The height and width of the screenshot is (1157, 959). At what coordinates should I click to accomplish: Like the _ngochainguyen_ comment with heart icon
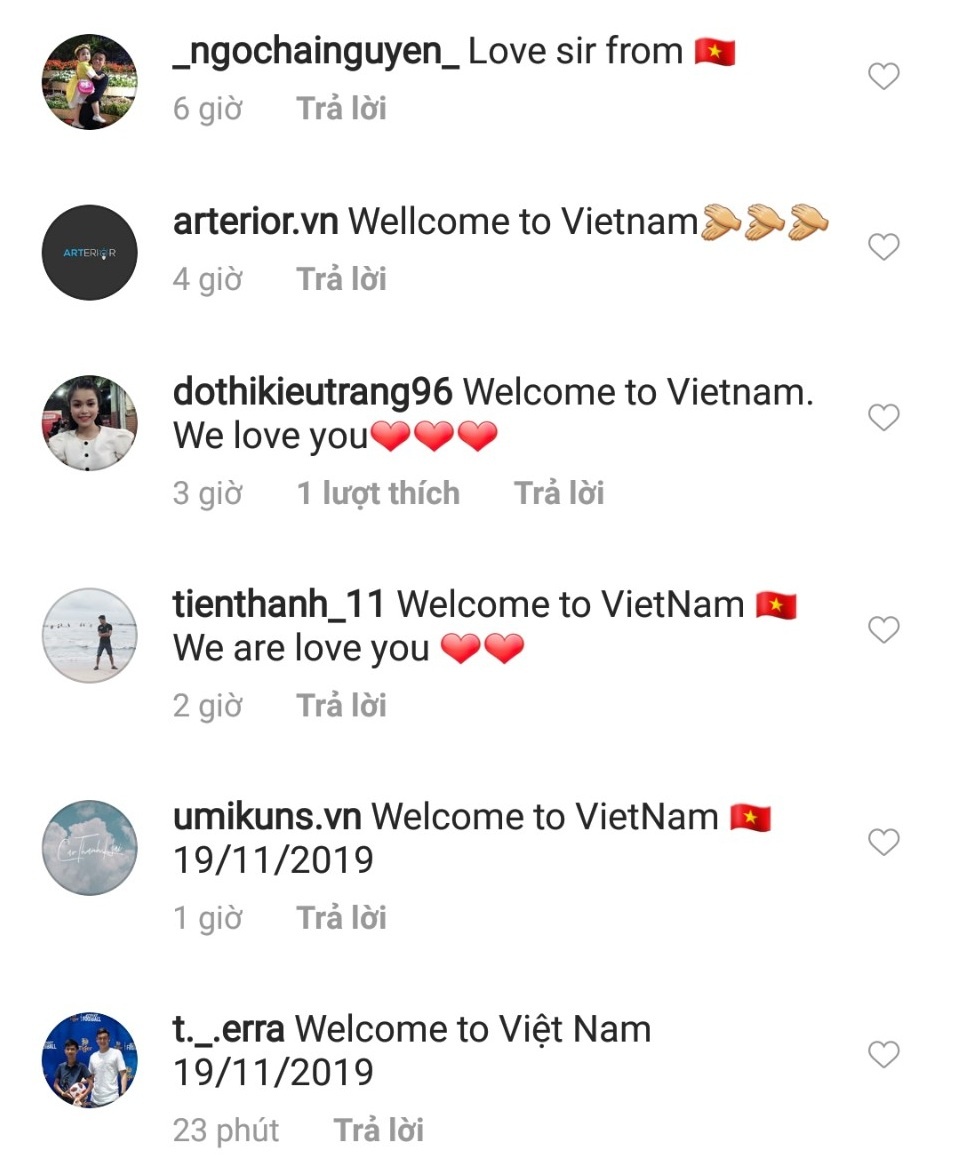(883, 76)
